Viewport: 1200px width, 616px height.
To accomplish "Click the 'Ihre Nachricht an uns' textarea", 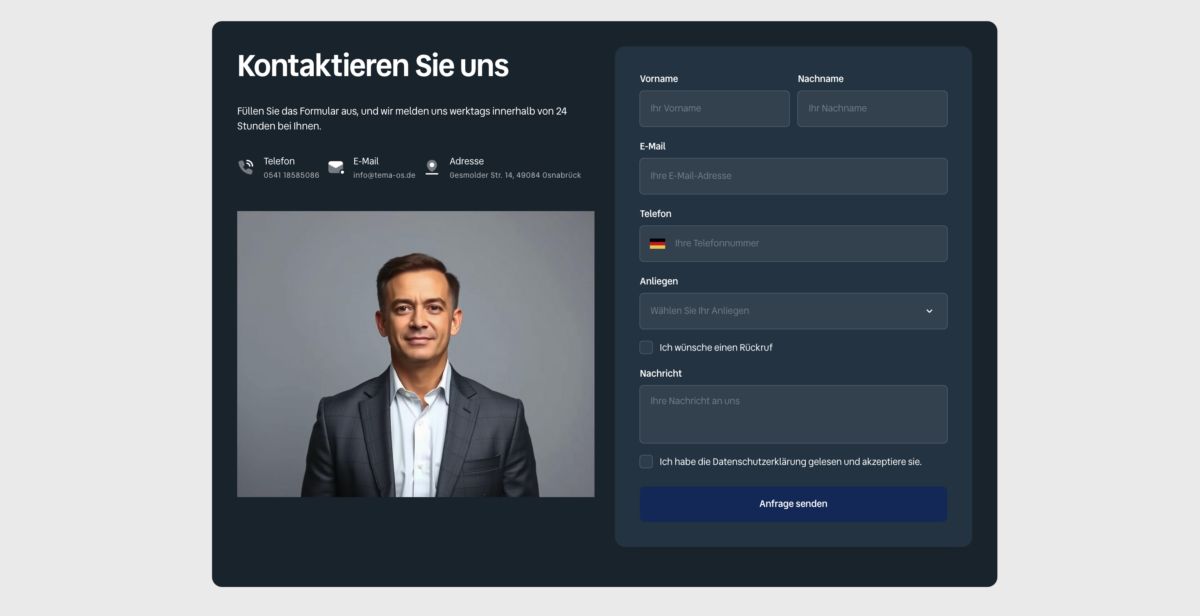I will pyautogui.click(x=793, y=414).
